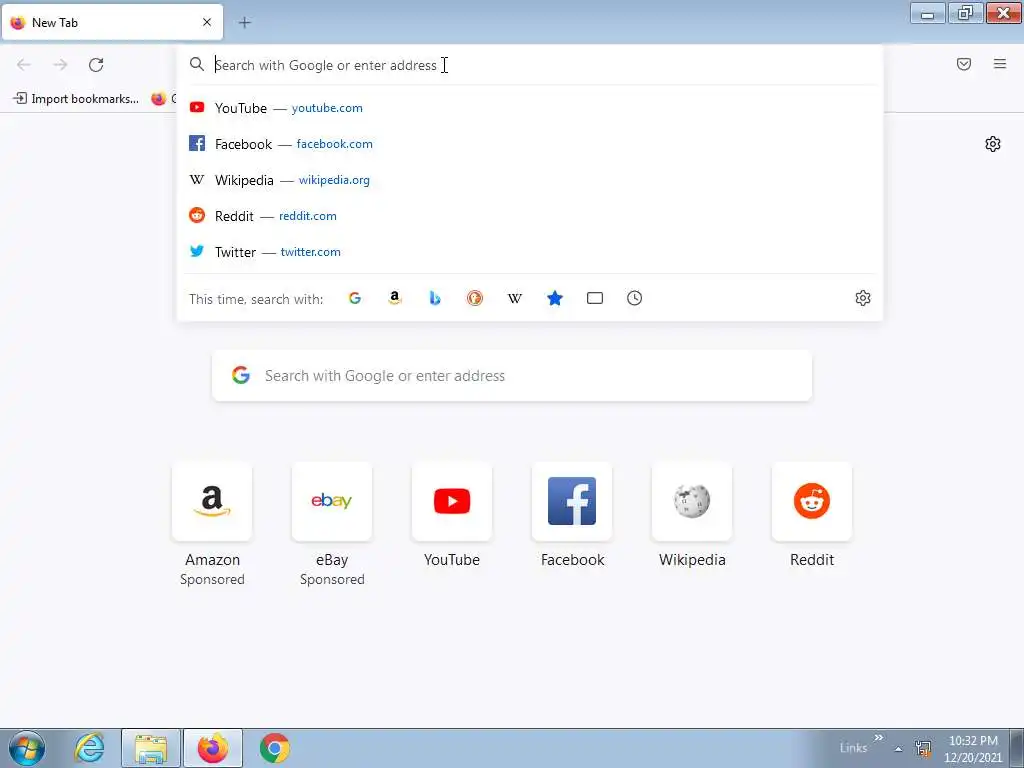Search this time with Wikipedia icon

click(x=515, y=298)
